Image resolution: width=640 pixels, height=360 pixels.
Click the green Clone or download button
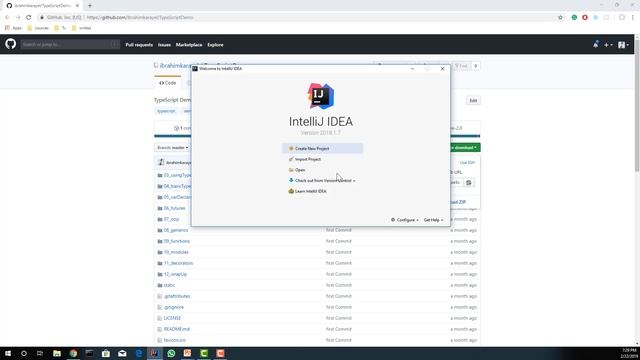(x=464, y=147)
